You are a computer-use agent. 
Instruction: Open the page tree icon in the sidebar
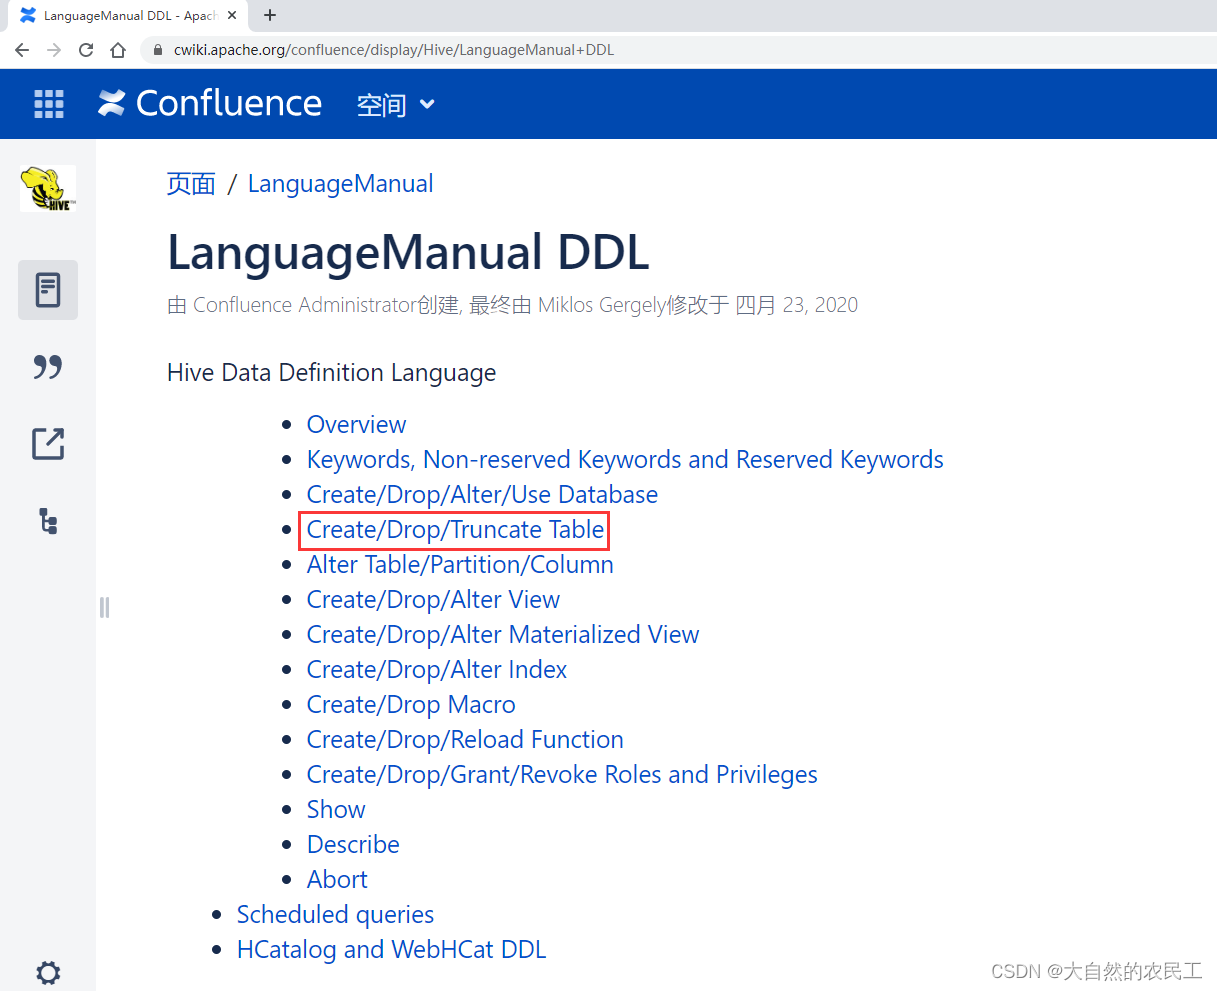click(x=48, y=521)
